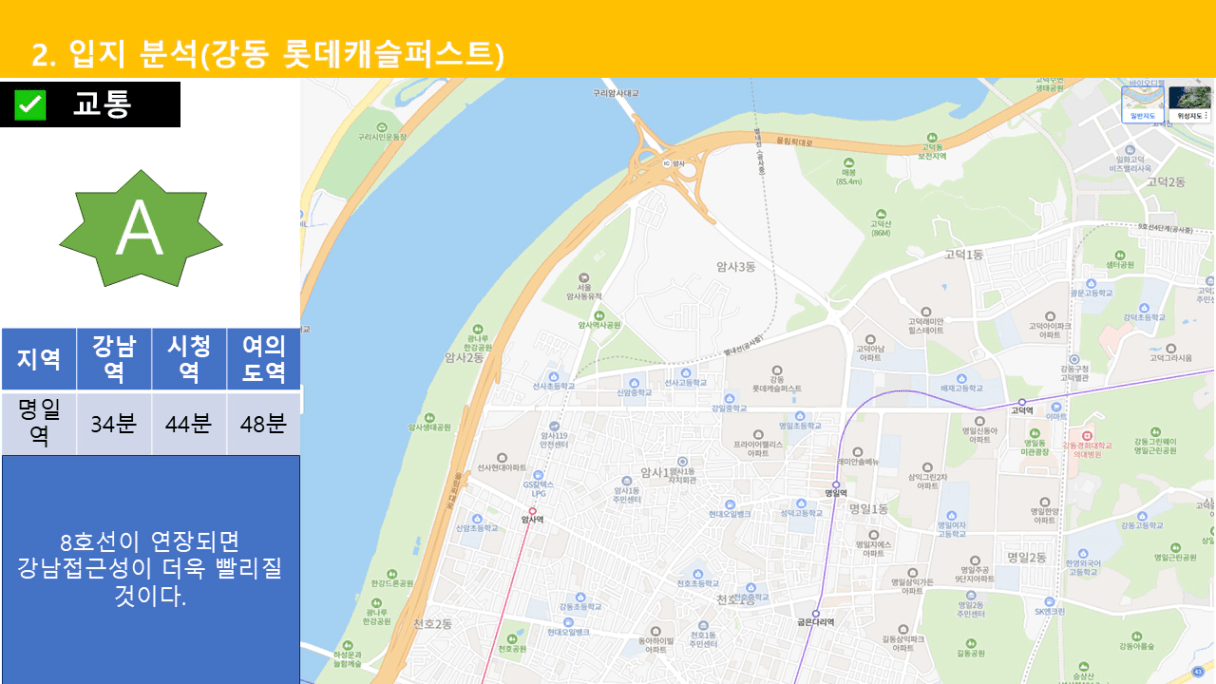Select the 명일역 row label in table
The height and width of the screenshot is (684, 1216).
pyautogui.click(x=39, y=423)
